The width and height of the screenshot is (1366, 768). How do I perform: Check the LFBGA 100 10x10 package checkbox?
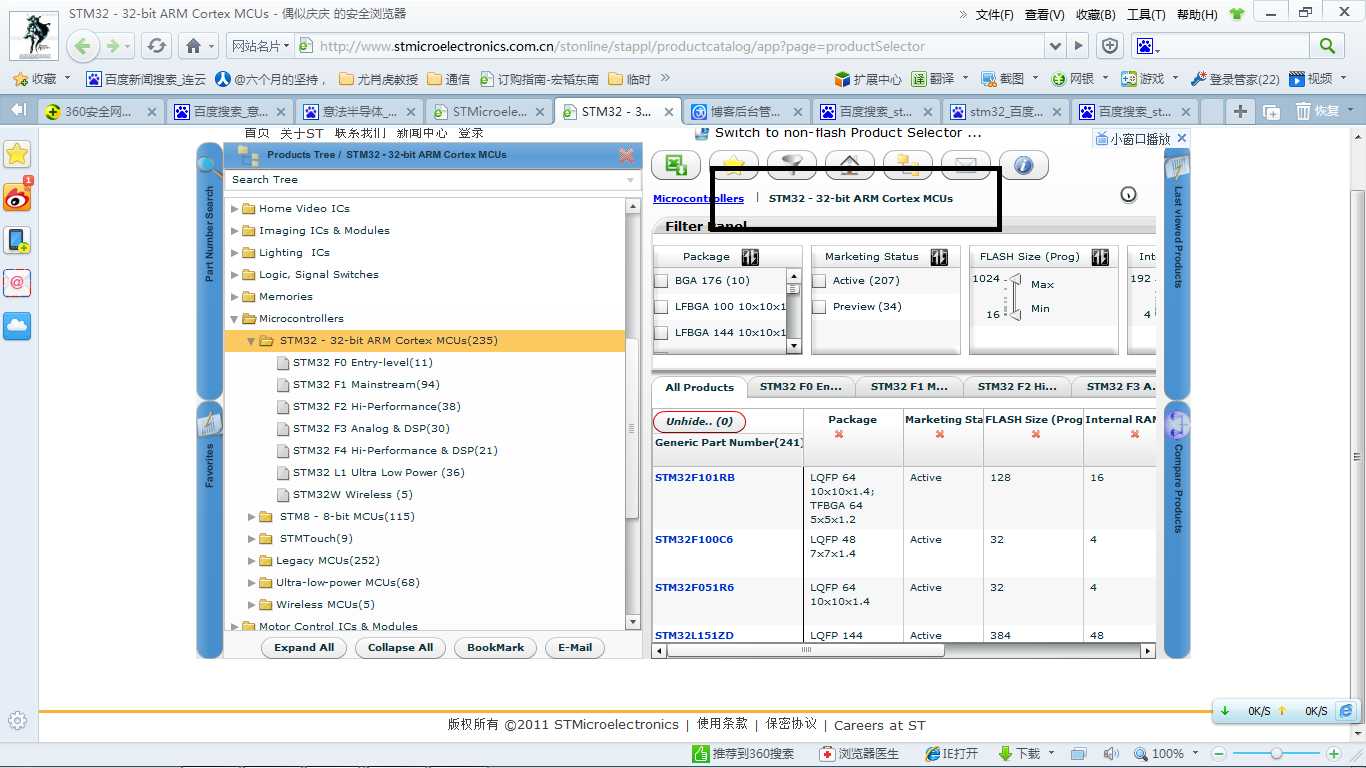pyautogui.click(x=661, y=307)
